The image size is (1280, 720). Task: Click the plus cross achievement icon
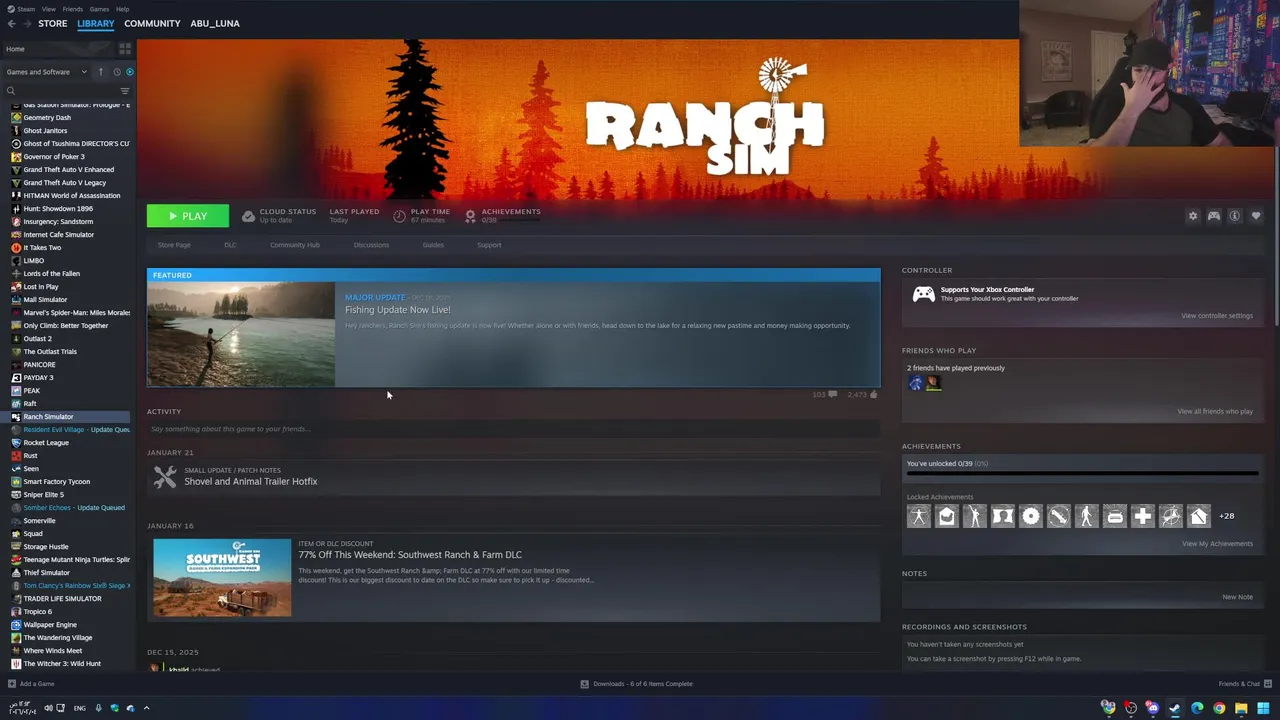1143,516
